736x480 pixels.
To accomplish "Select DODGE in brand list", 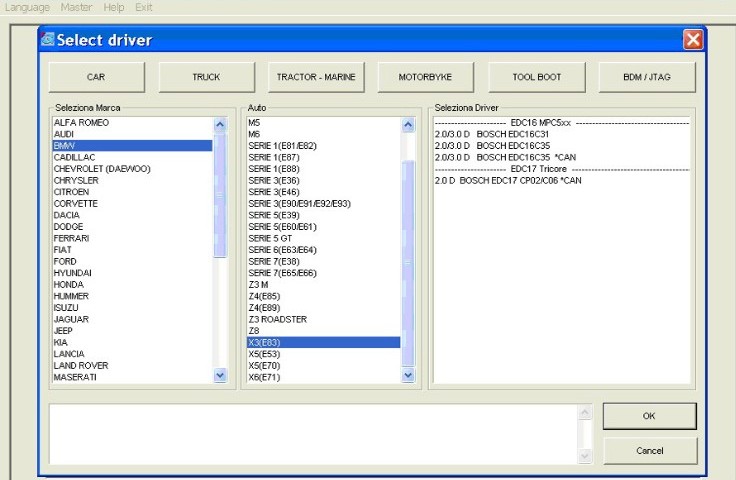I will 132,227.
